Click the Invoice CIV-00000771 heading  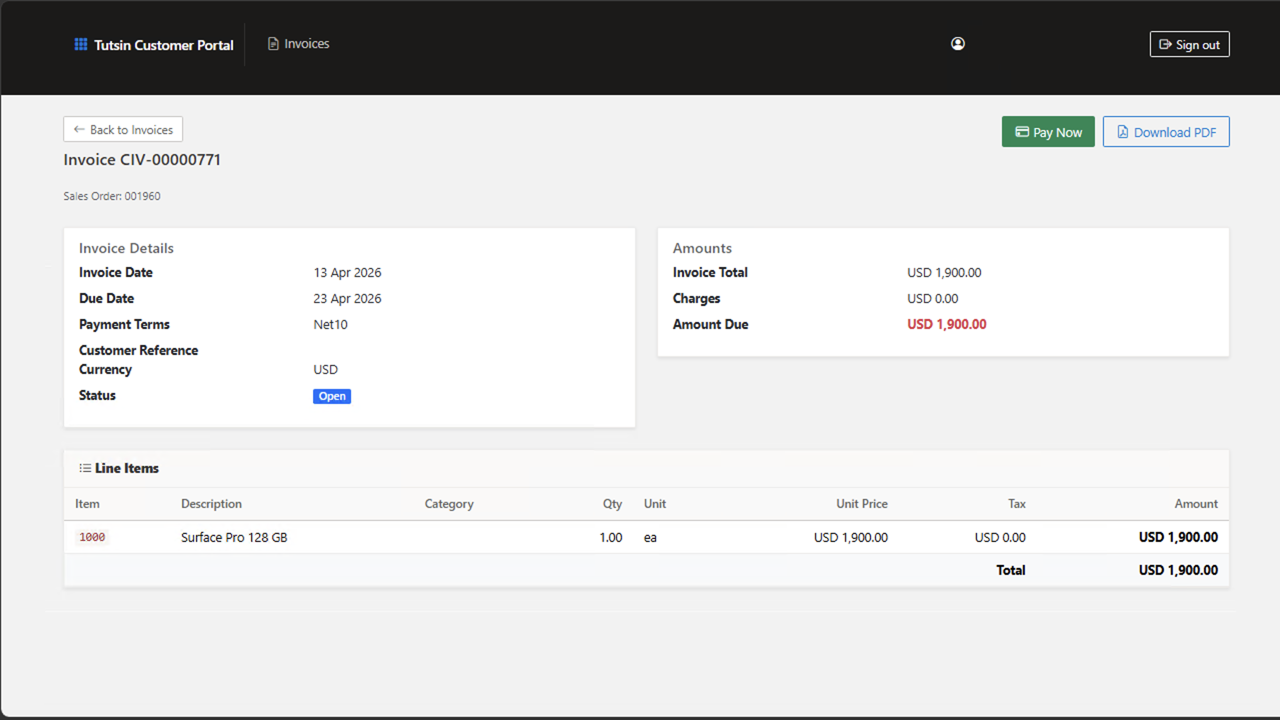point(141,159)
